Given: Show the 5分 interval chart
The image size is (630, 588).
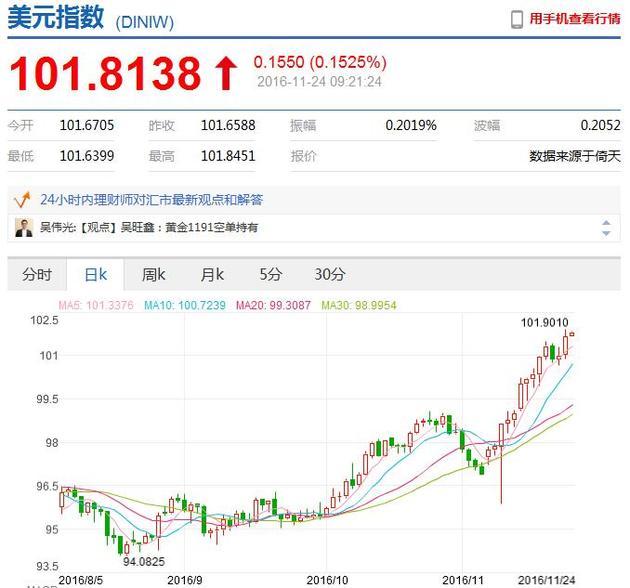Looking at the screenshot, I should (x=270, y=275).
